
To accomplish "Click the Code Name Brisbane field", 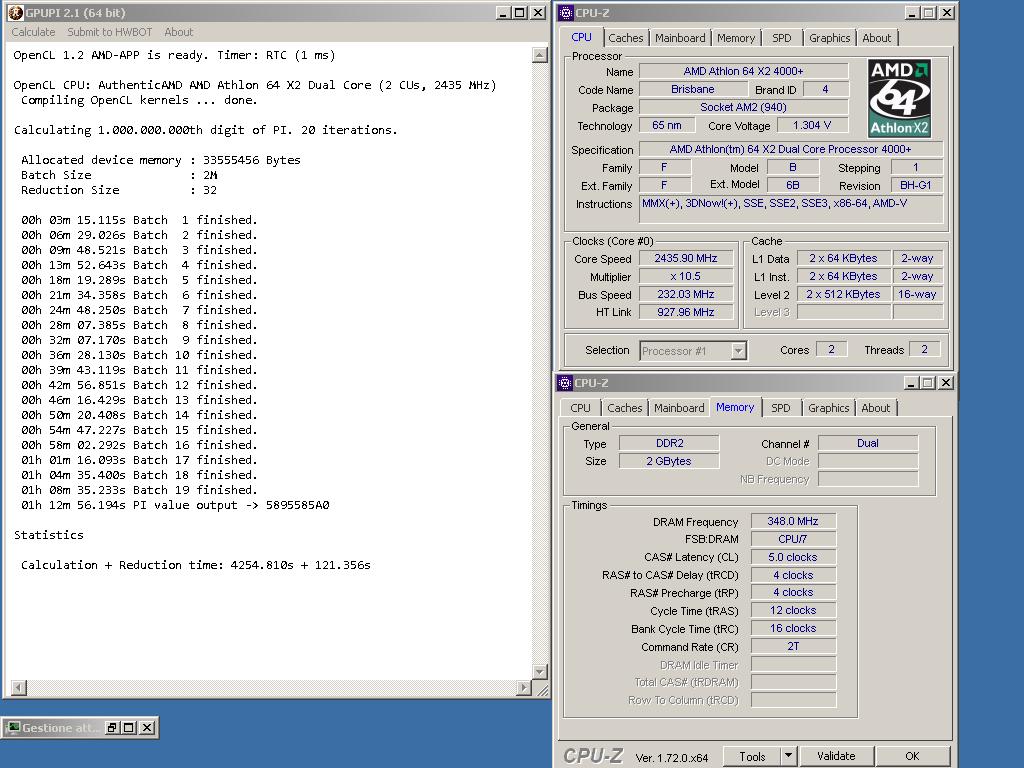I will [692, 89].
